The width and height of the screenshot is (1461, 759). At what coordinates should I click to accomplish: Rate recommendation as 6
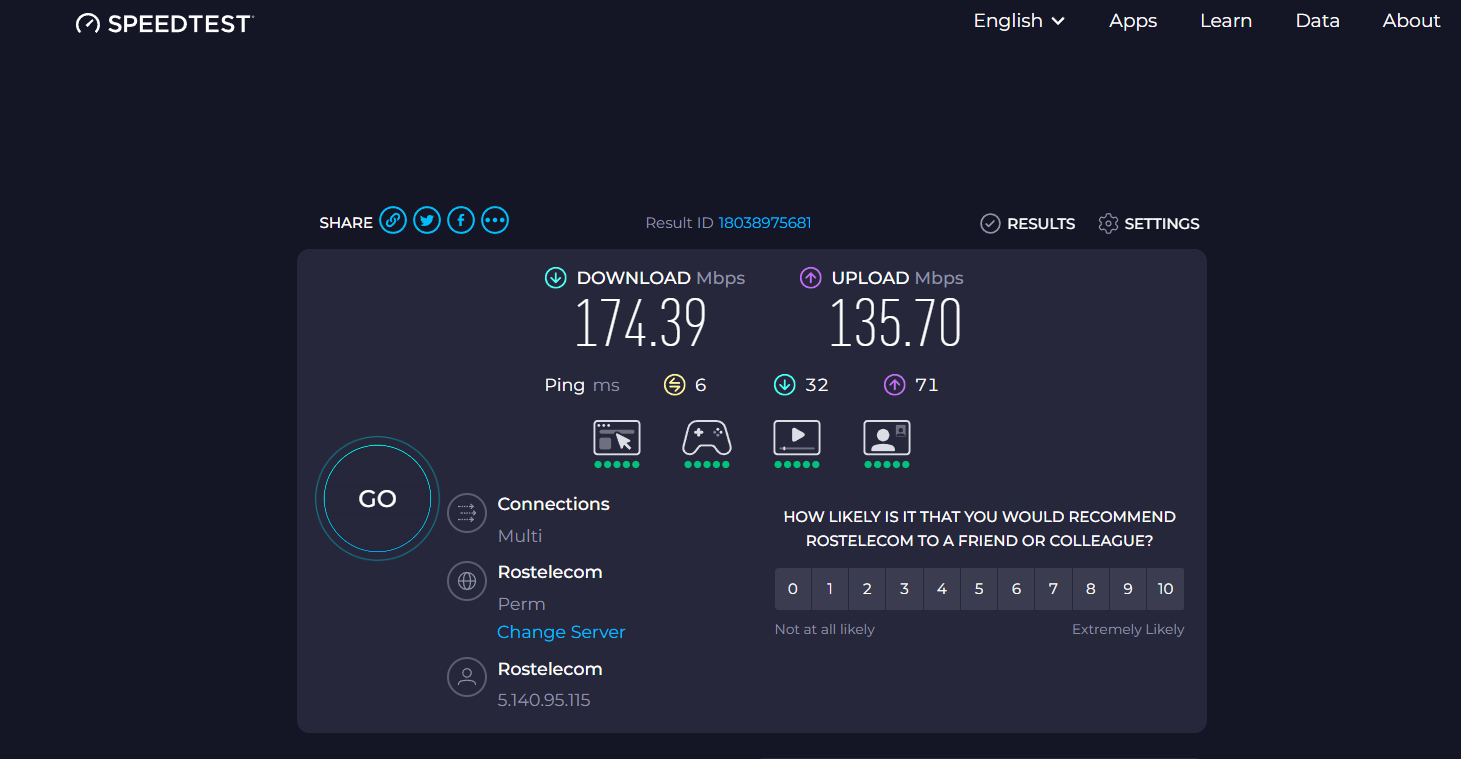(1016, 589)
